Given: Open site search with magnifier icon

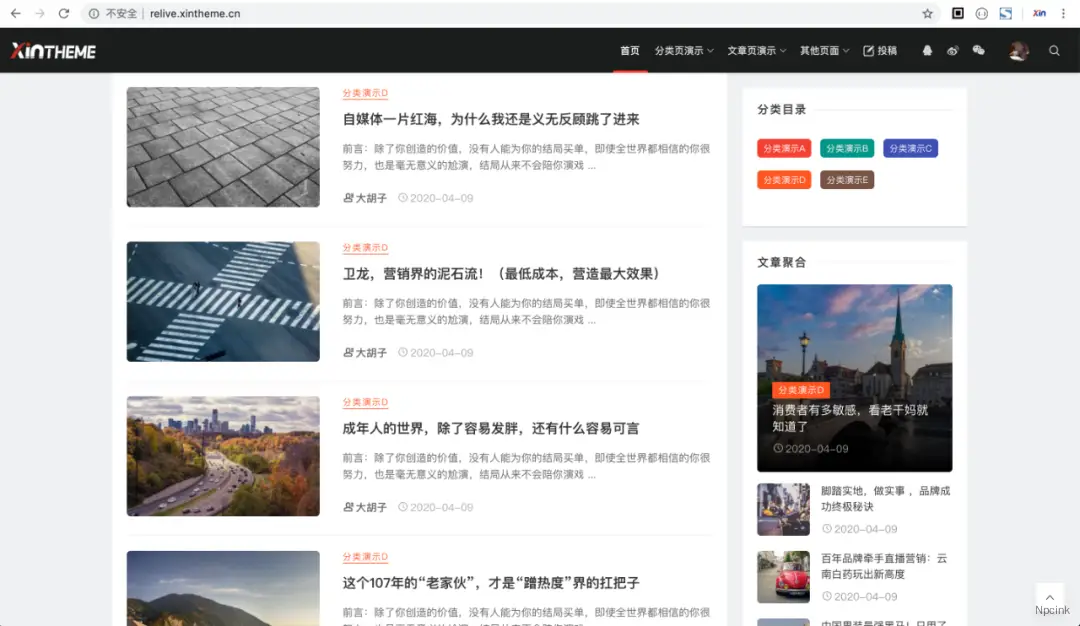Looking at the screenshot, I should point(1055,50).
